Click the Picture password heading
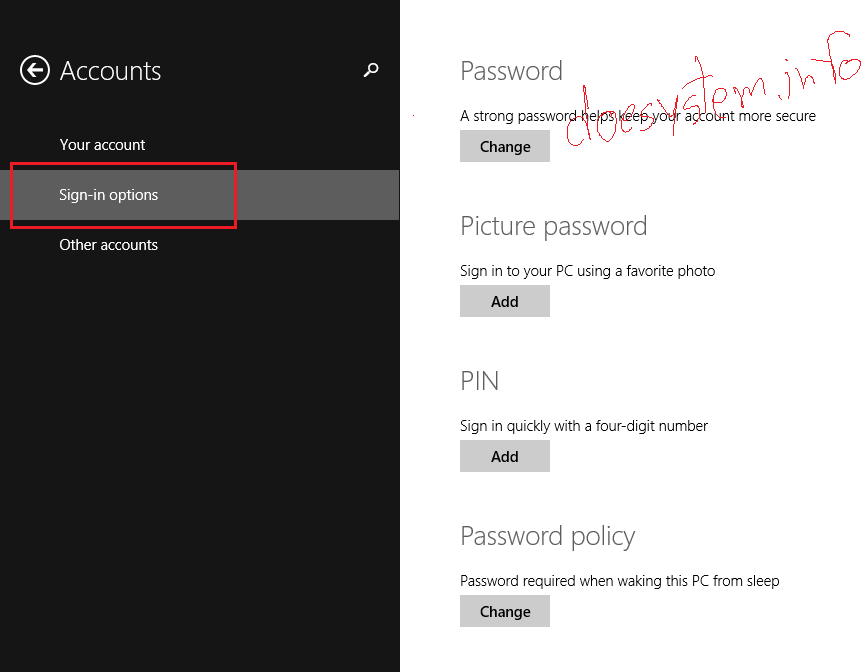The image size is (868, 672). 553,226
